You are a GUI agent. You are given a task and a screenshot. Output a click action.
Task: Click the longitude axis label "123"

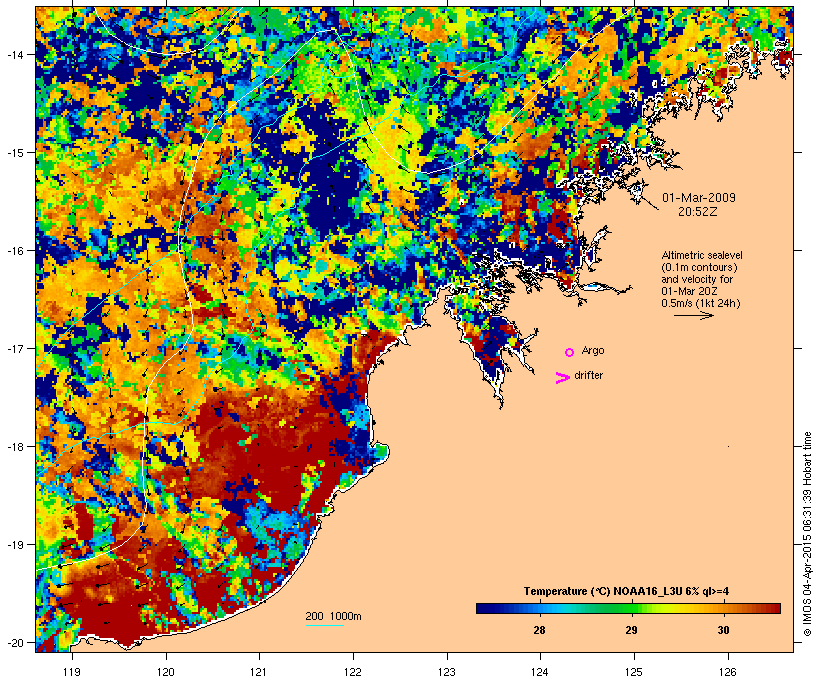(447, 672)
